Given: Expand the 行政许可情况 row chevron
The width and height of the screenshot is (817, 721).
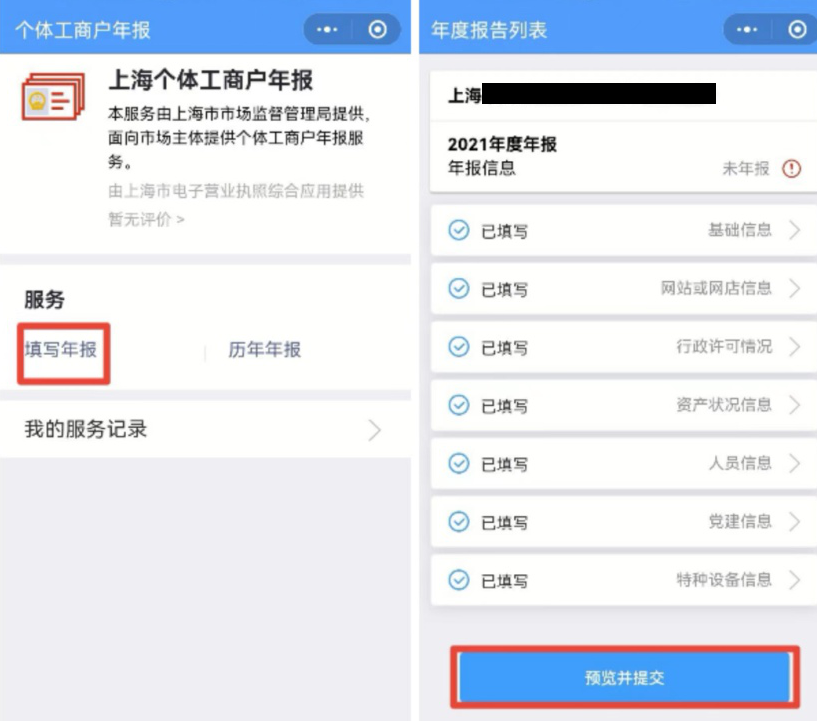Looking at the screenshot, I should pos(795,346).
